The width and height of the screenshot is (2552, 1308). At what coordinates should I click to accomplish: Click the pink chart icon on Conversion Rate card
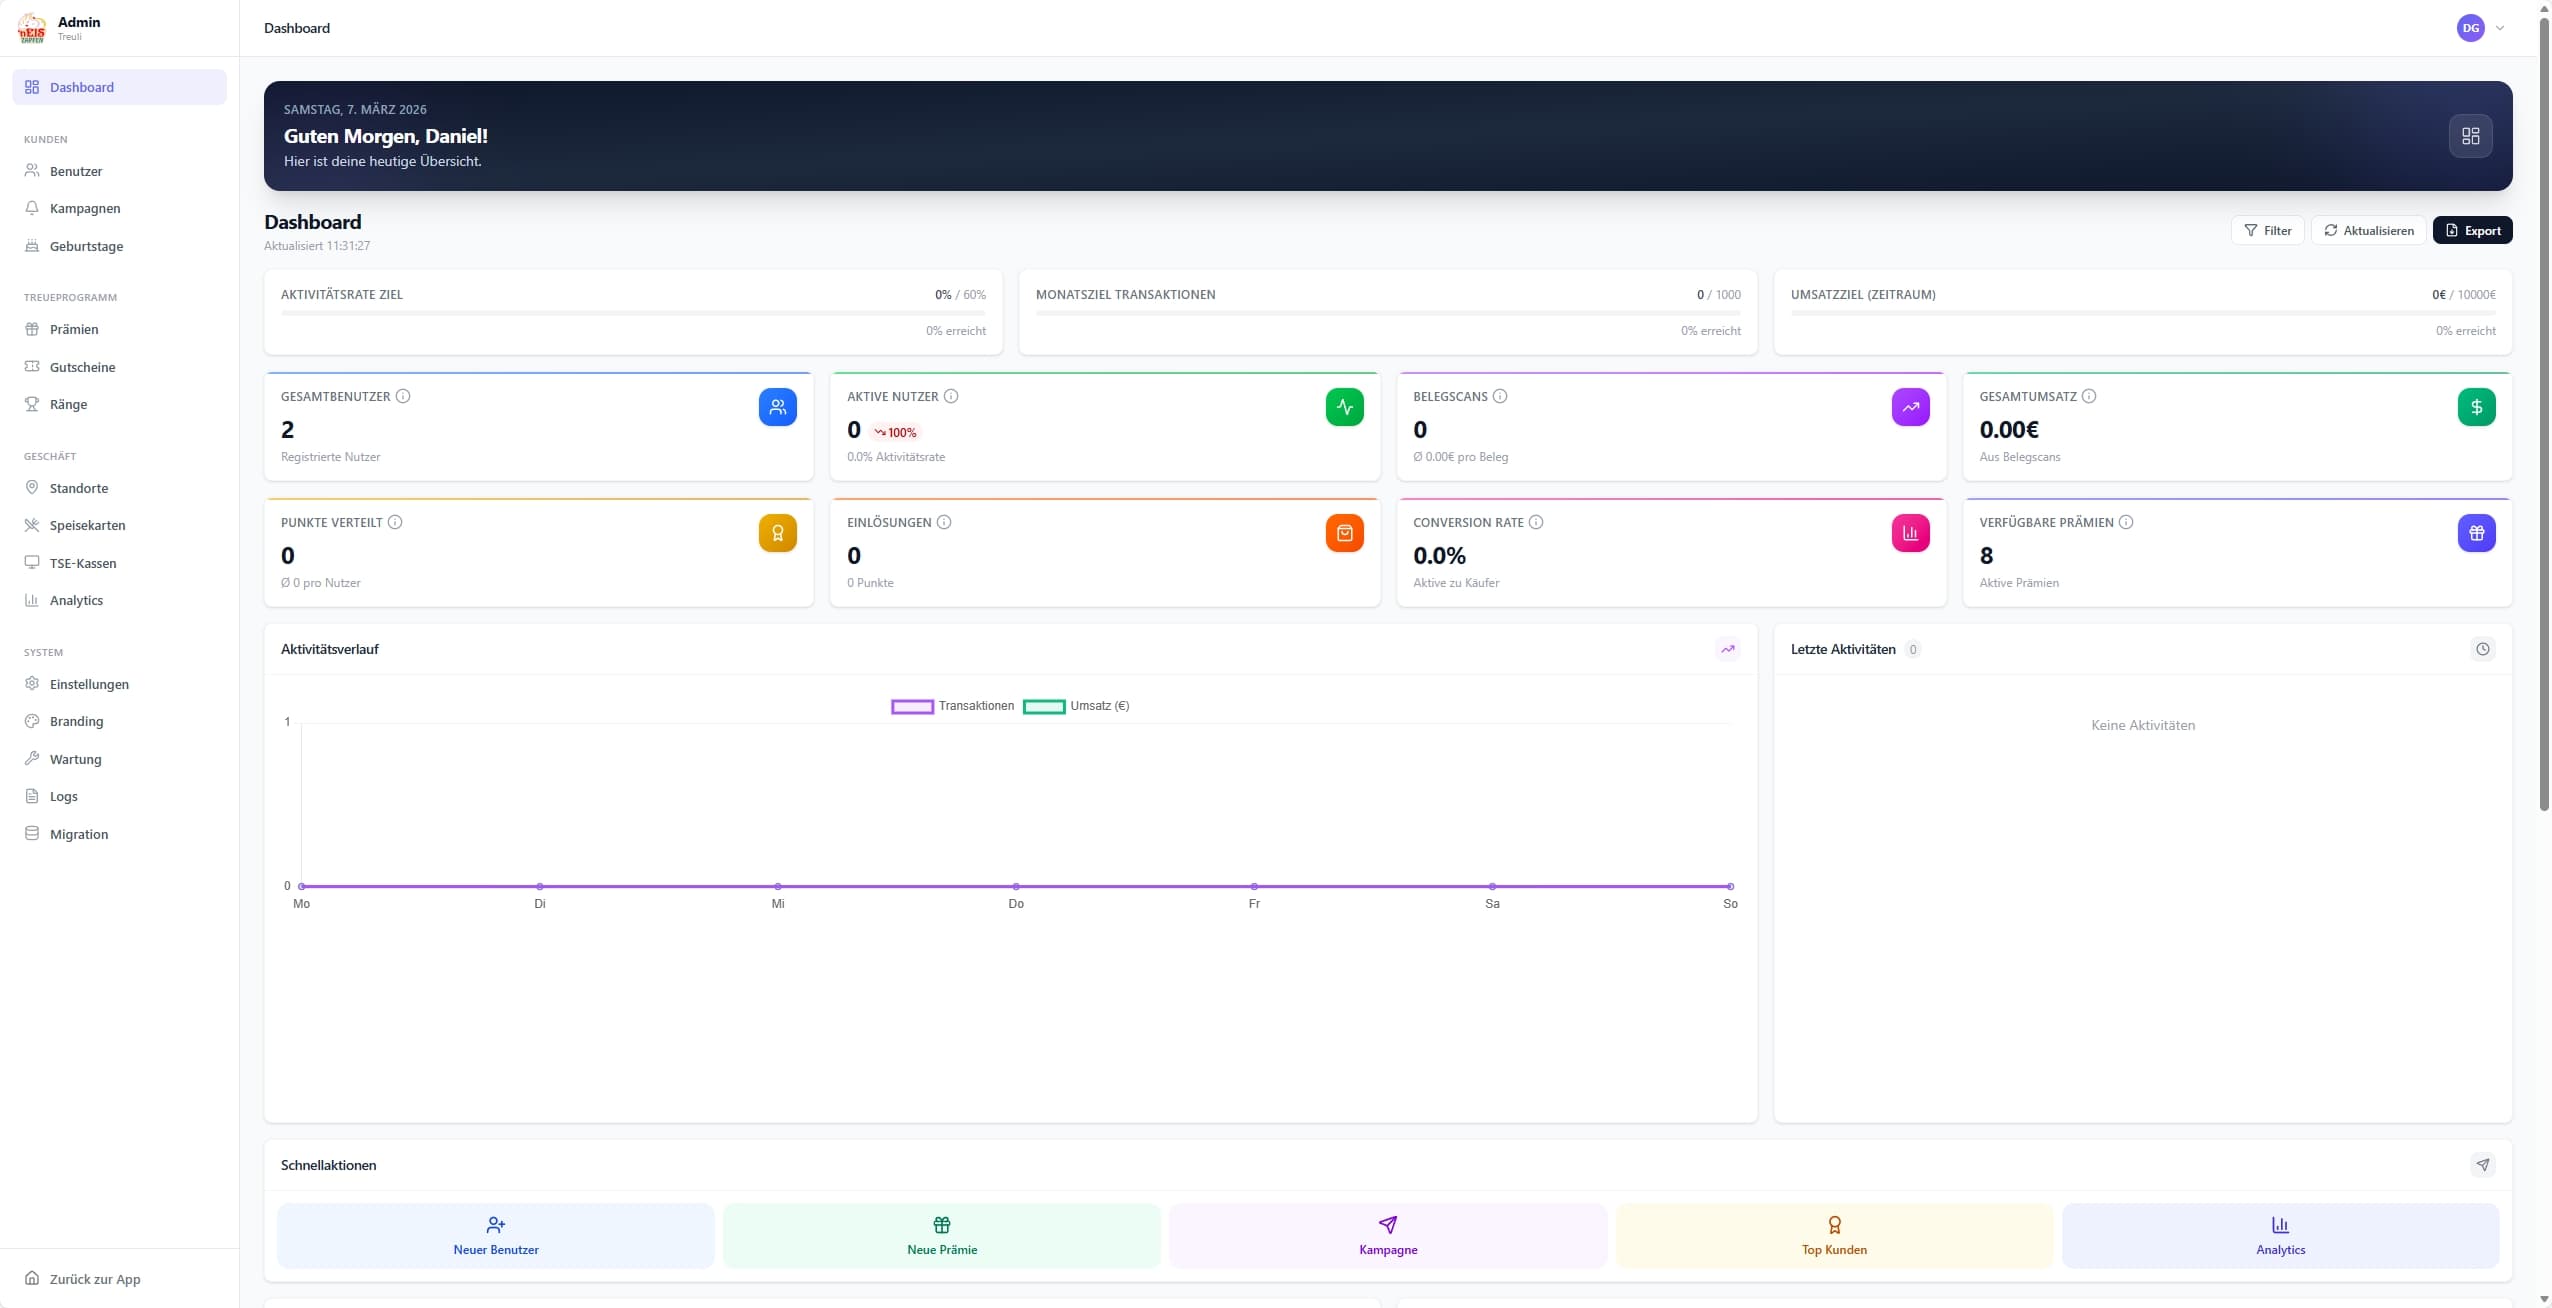click(x=1910, y=533)
